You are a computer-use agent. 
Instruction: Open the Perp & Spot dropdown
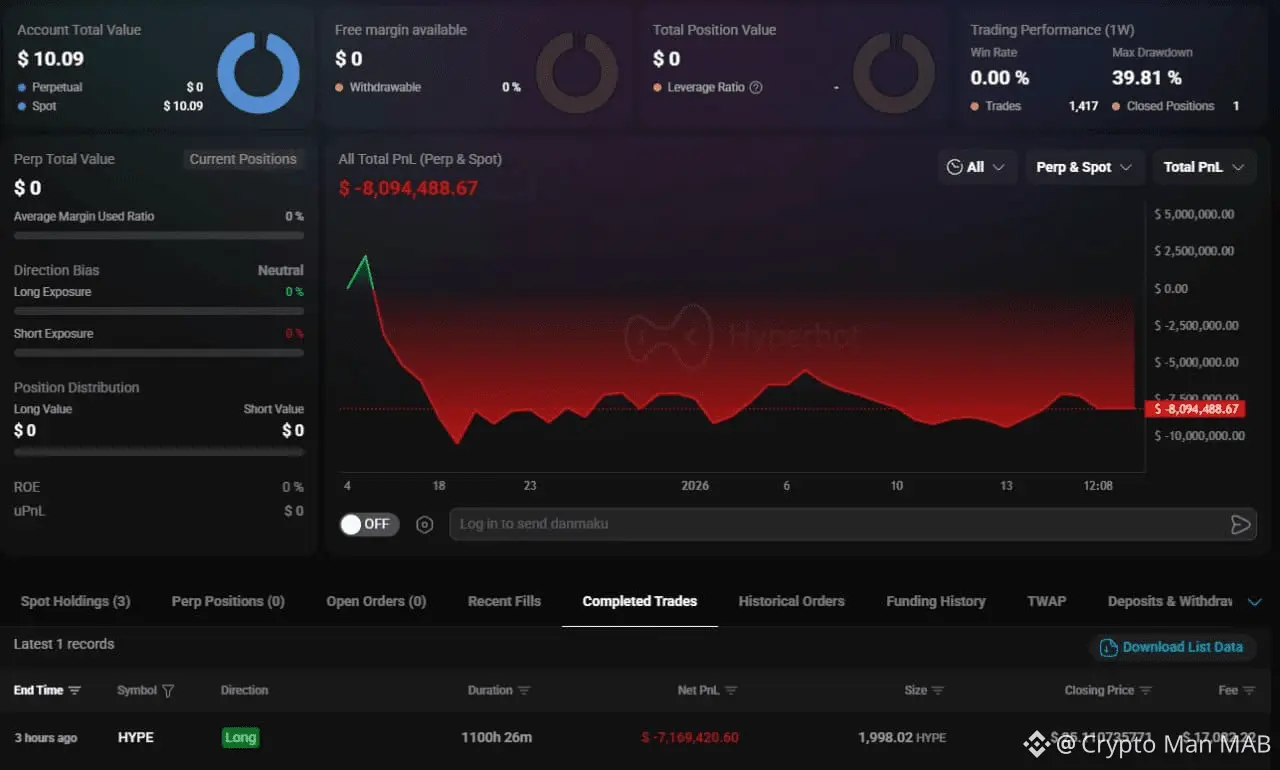1085,167
